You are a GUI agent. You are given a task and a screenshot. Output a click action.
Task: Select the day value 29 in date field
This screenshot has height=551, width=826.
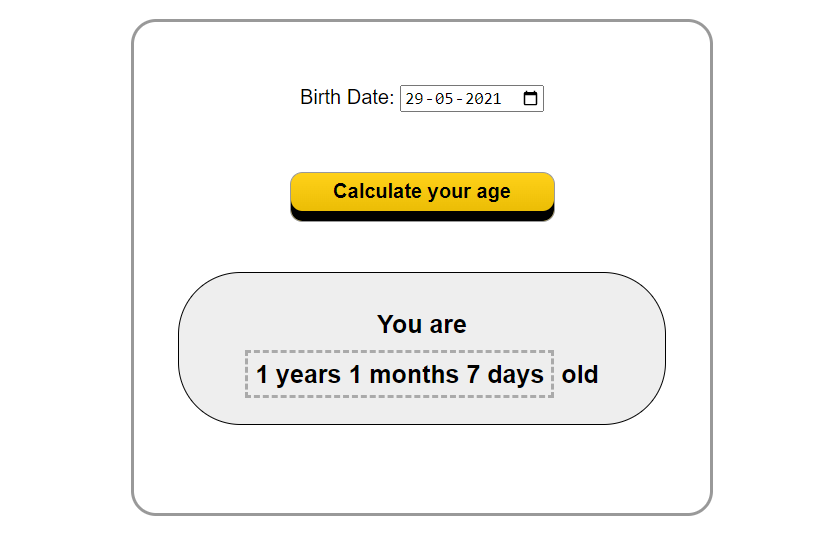point(416,99)
